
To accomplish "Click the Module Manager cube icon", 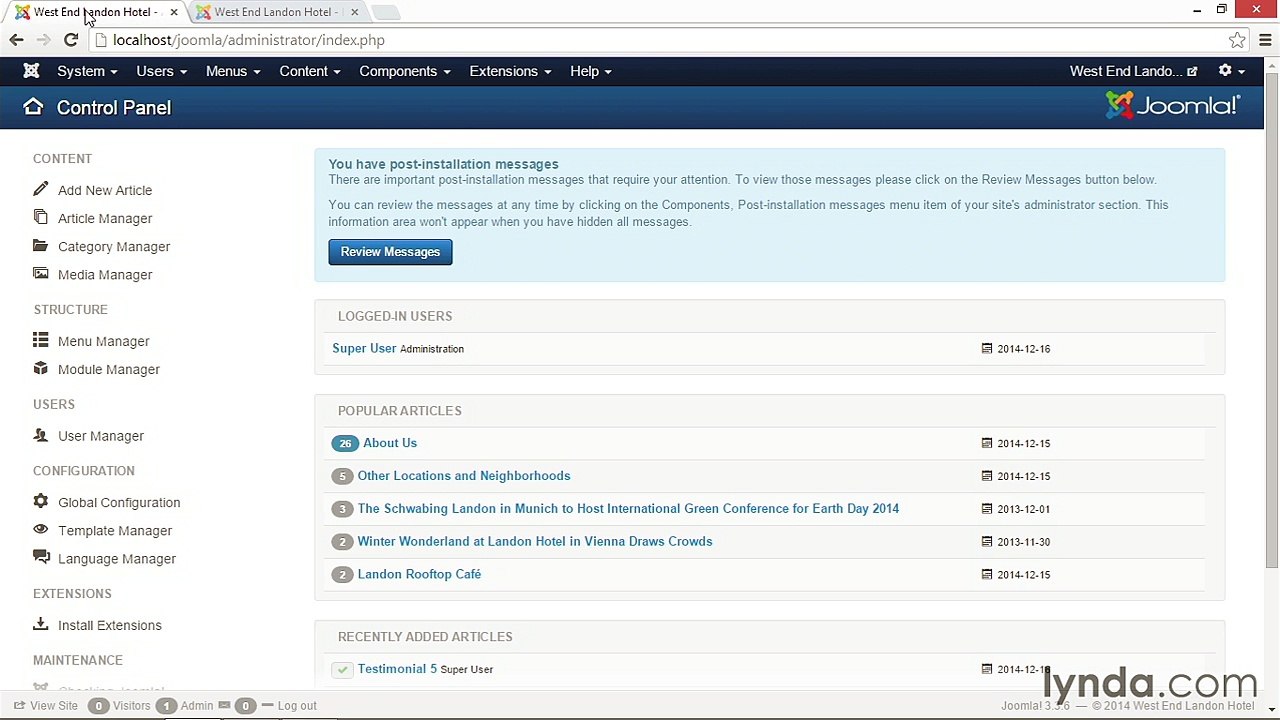I will (x=40, y=368).
